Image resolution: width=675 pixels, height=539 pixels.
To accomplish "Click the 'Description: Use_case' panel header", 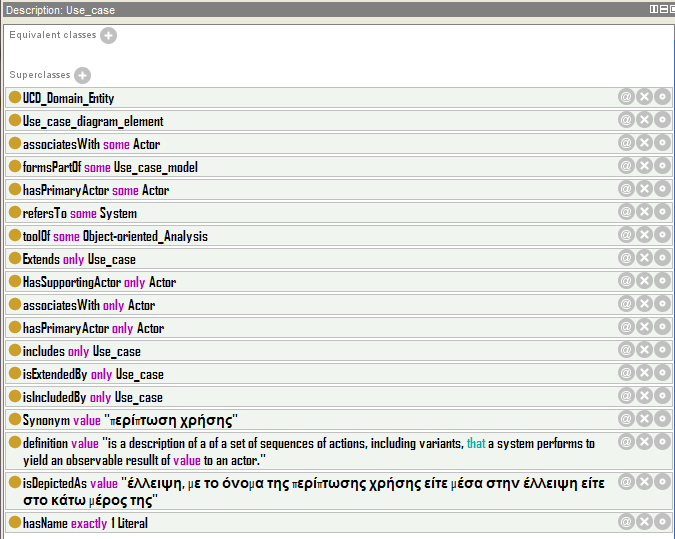I will [x=338, y=9].
